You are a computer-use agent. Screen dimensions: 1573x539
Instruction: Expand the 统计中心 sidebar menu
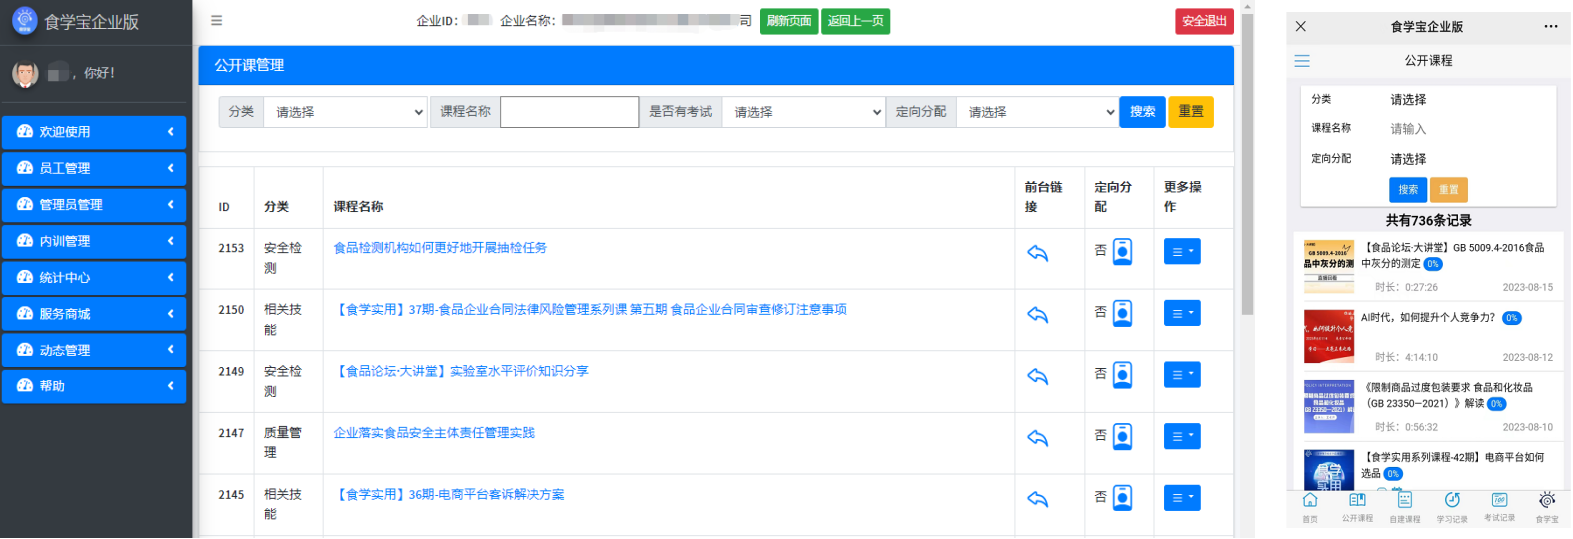(94, 277)
